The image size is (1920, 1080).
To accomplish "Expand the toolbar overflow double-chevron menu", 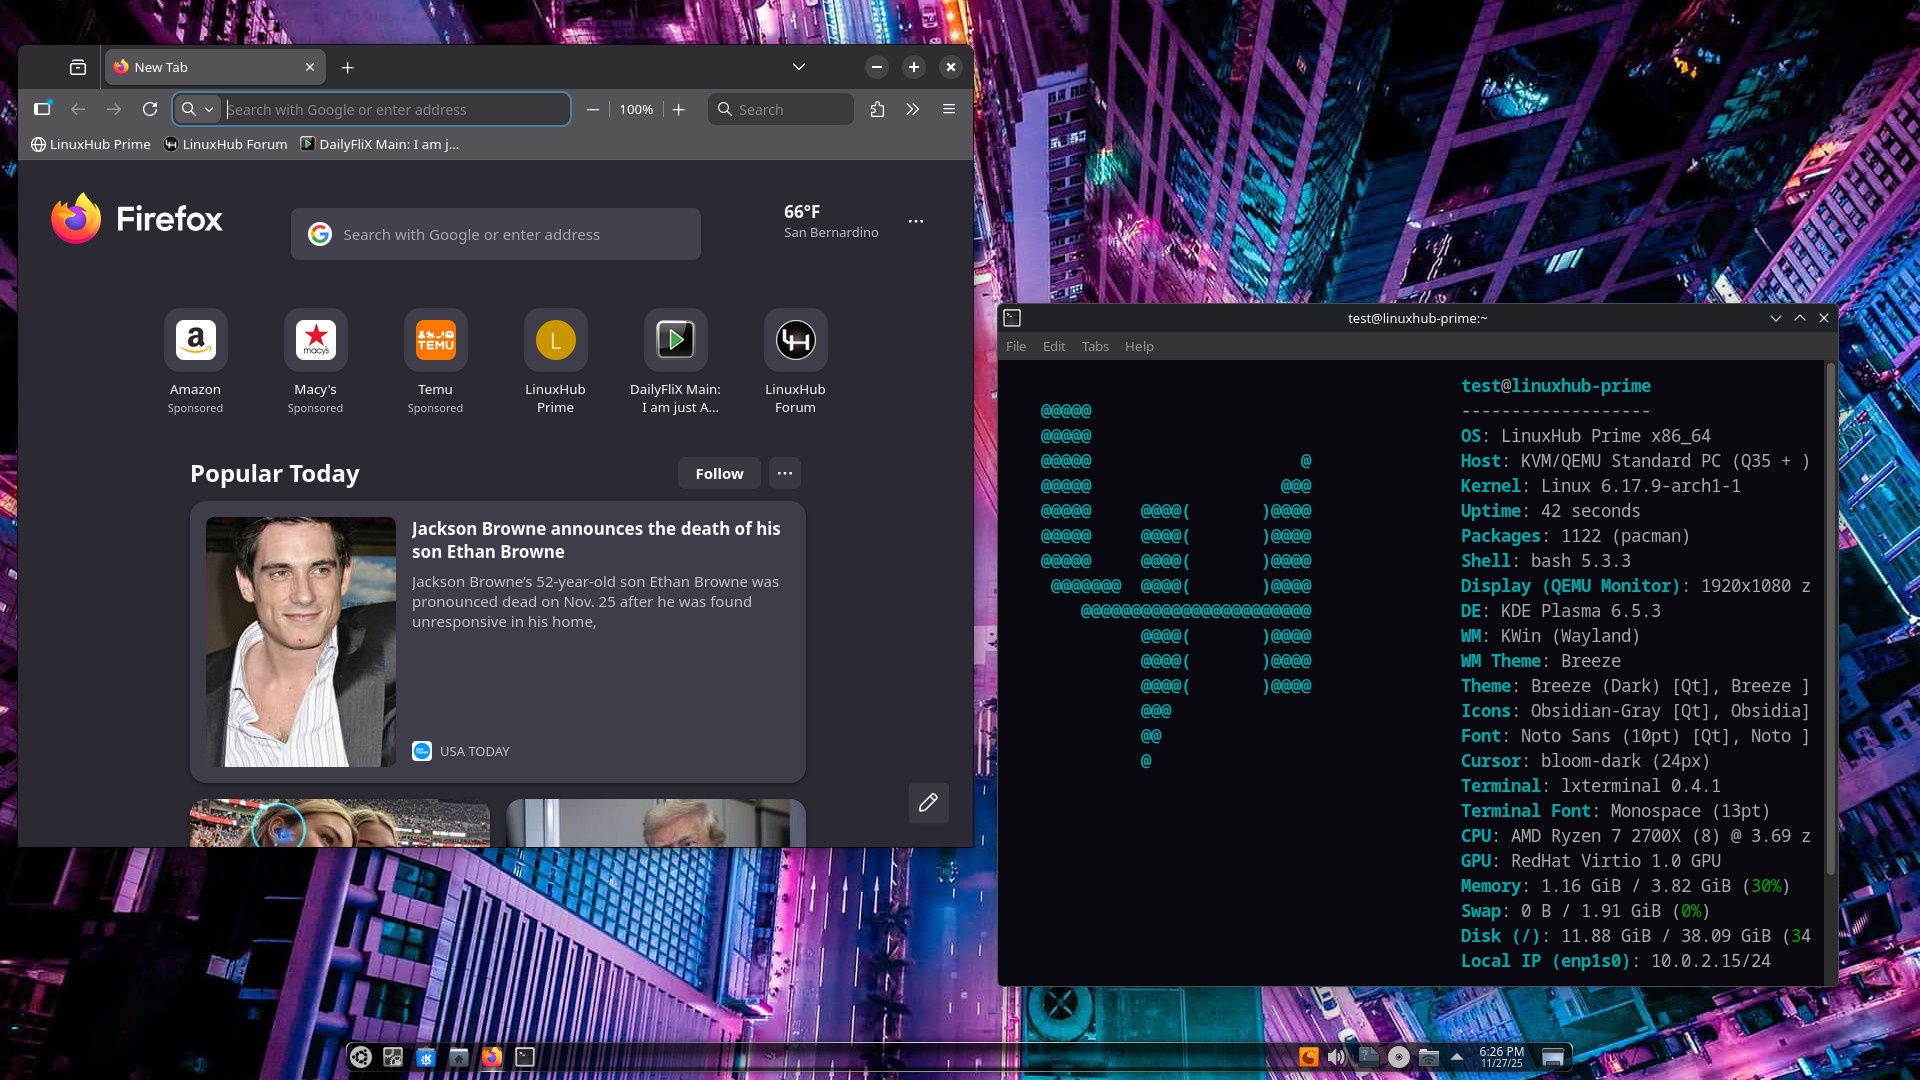I will (x=912, y=109).
